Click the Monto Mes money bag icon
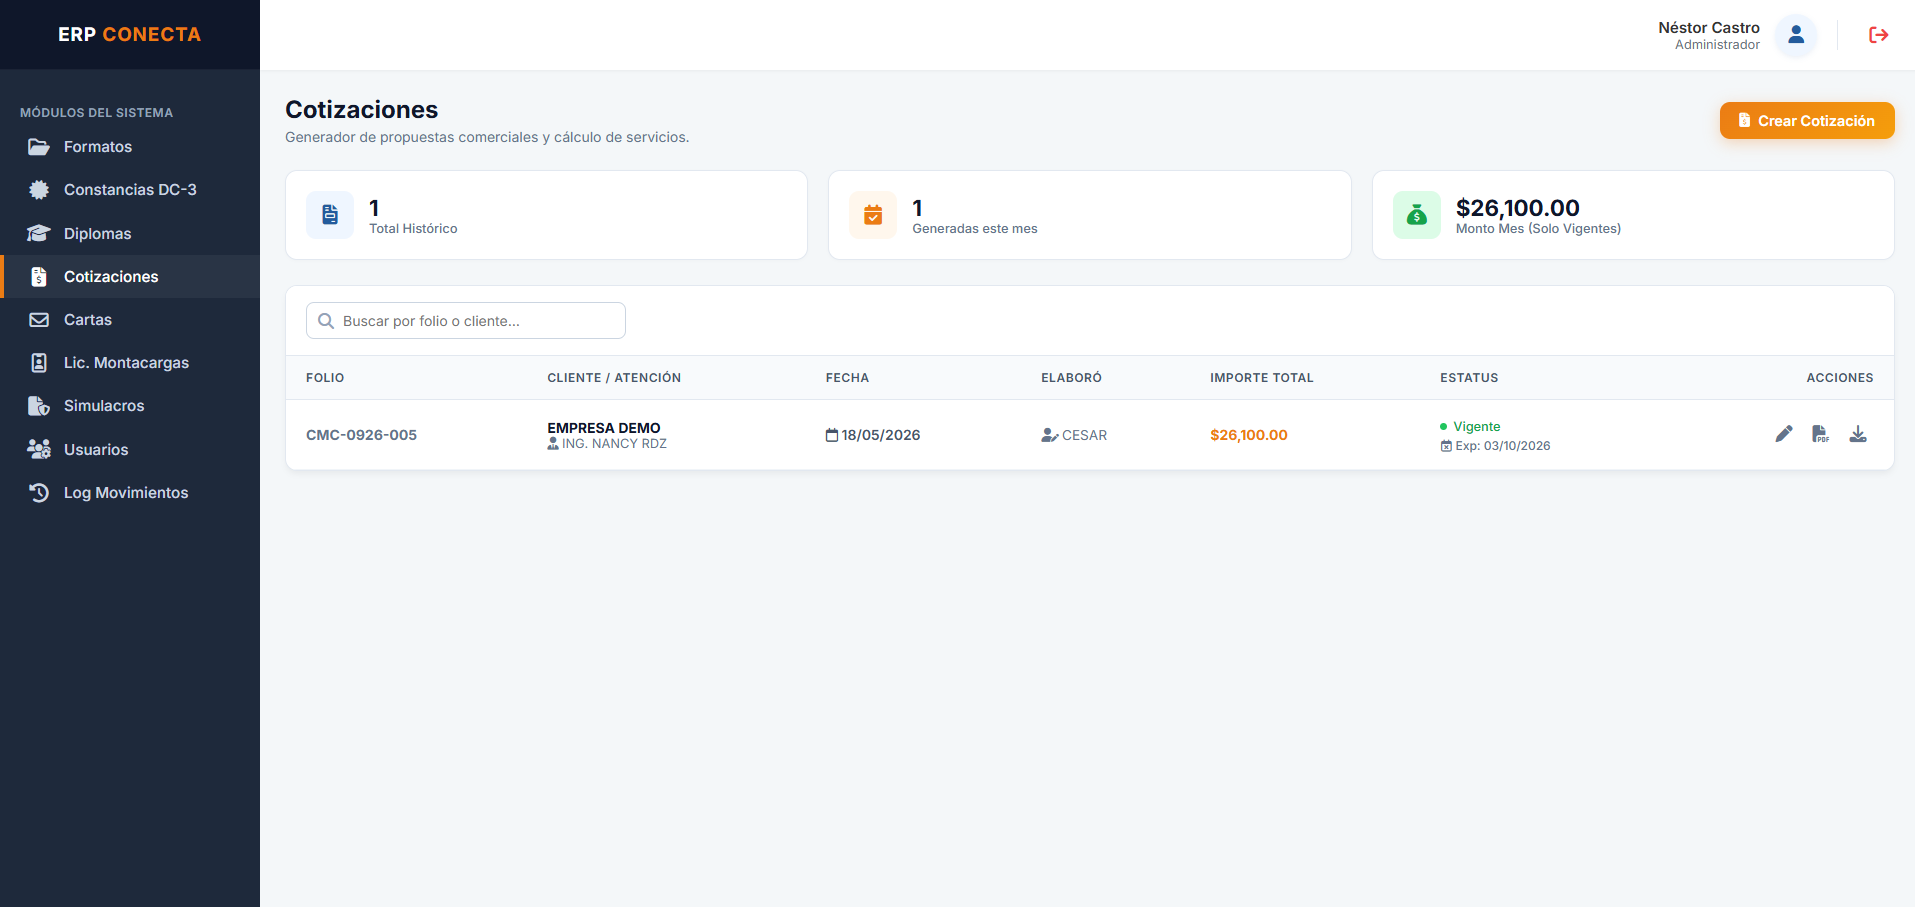 1417,215
